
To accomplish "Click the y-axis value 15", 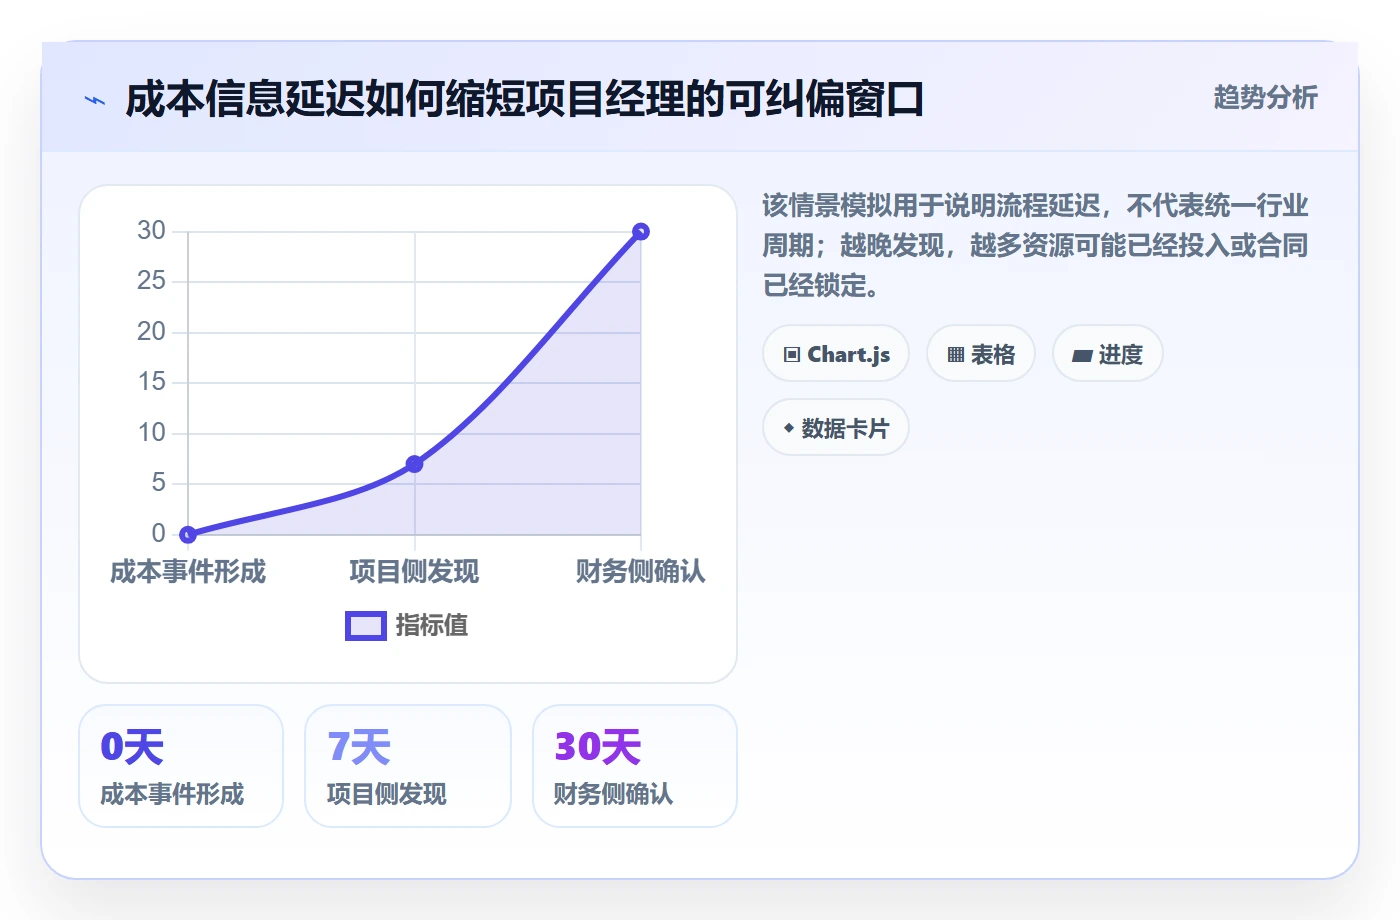I will click(x=152, y=382).
